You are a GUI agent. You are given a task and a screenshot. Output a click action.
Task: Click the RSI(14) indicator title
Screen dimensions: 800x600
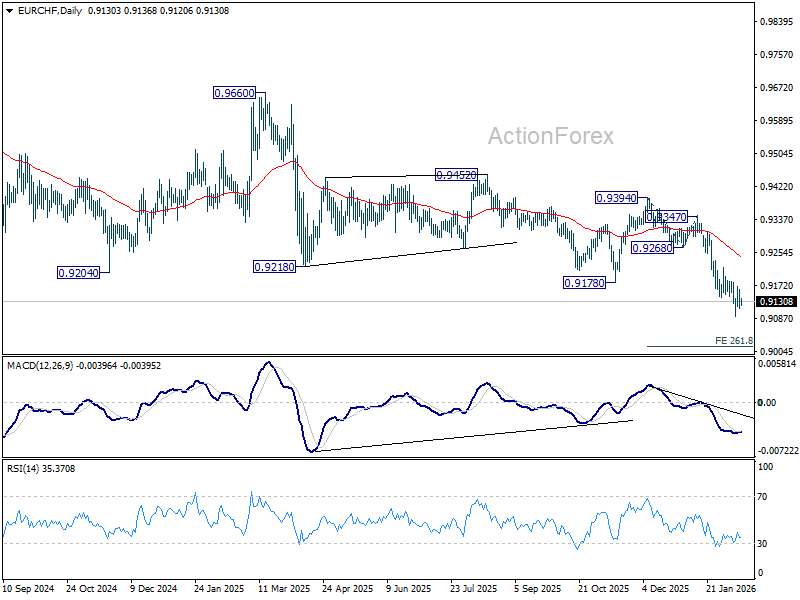coord(22,469)
